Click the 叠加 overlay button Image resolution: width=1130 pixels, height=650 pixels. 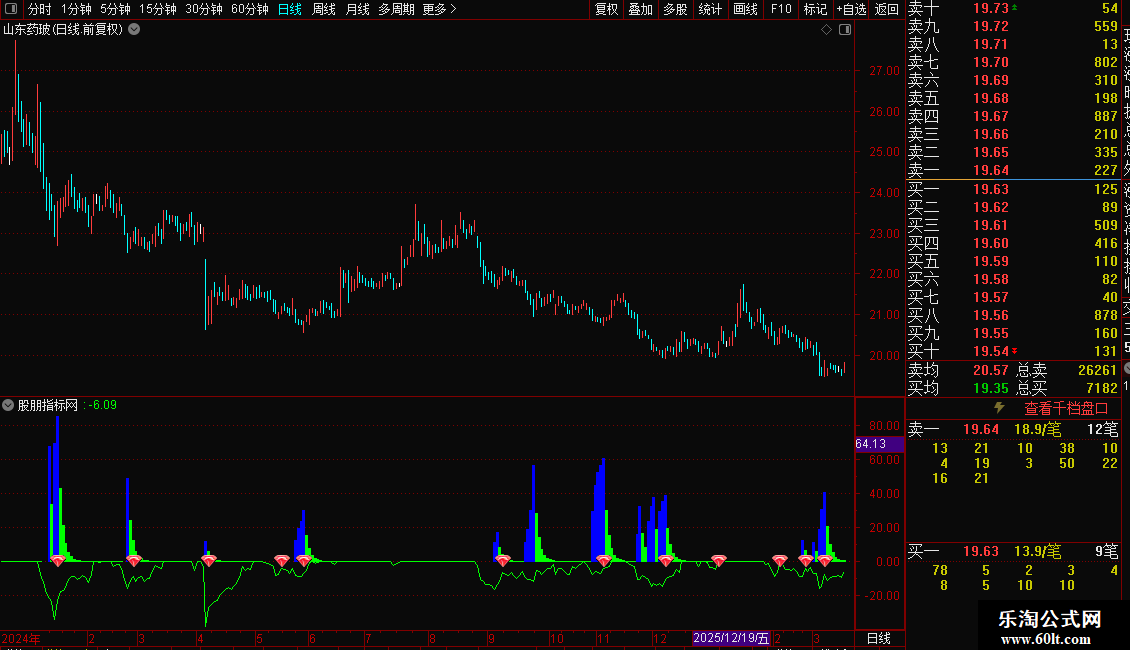(641, 9)
